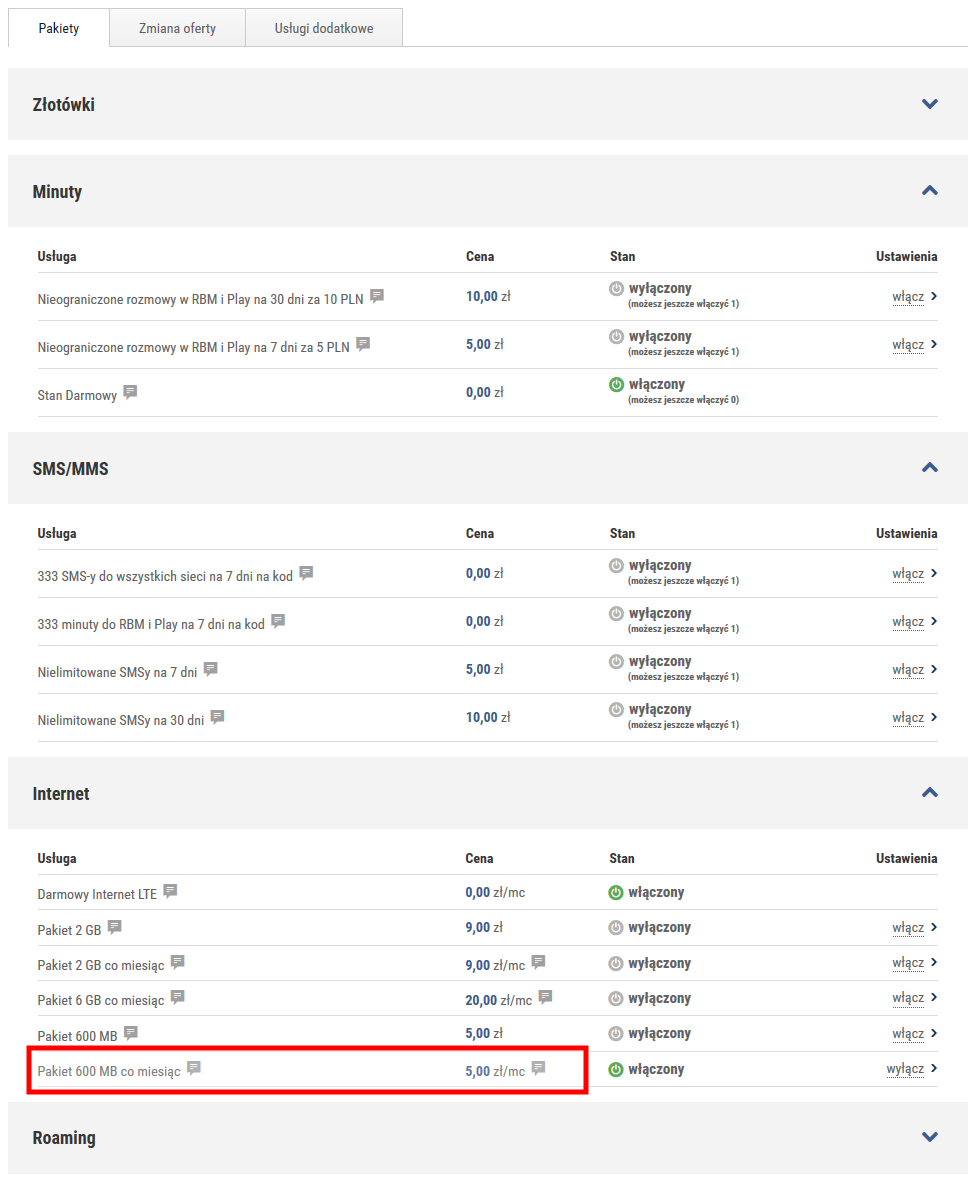Click green power status icon for Stan Darmowy
This screenshot has width=976, height=1182.
pyautogui.click(x=616, y=384)
